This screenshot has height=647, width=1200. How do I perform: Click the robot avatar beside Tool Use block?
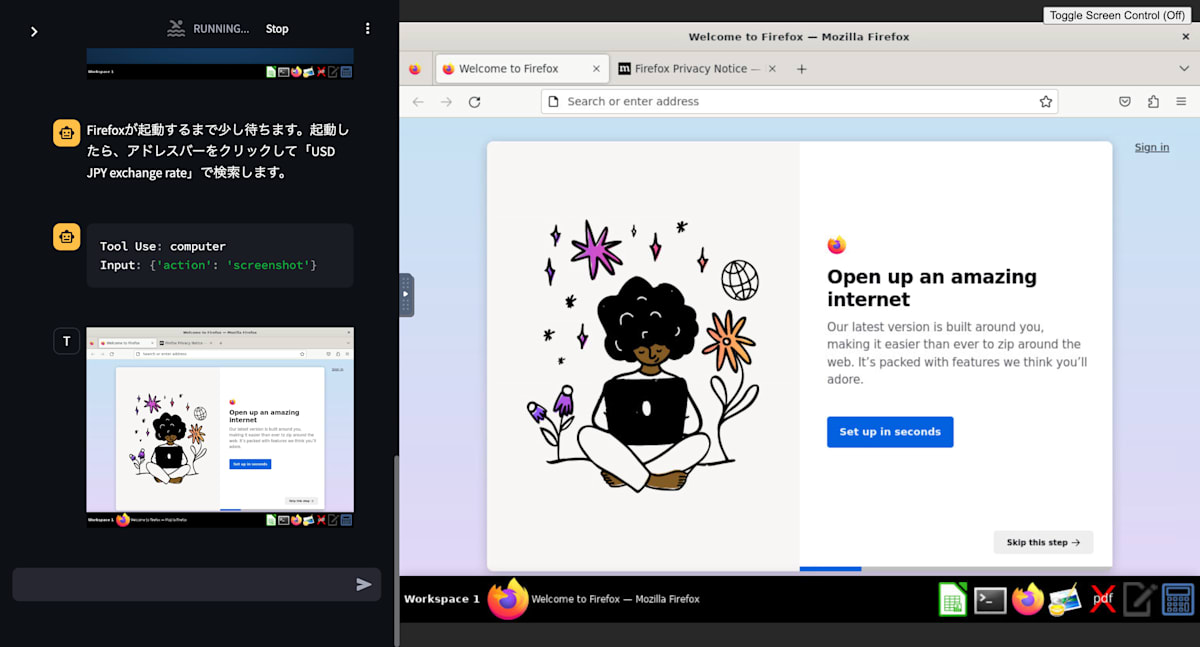click(x=66, y=237)
